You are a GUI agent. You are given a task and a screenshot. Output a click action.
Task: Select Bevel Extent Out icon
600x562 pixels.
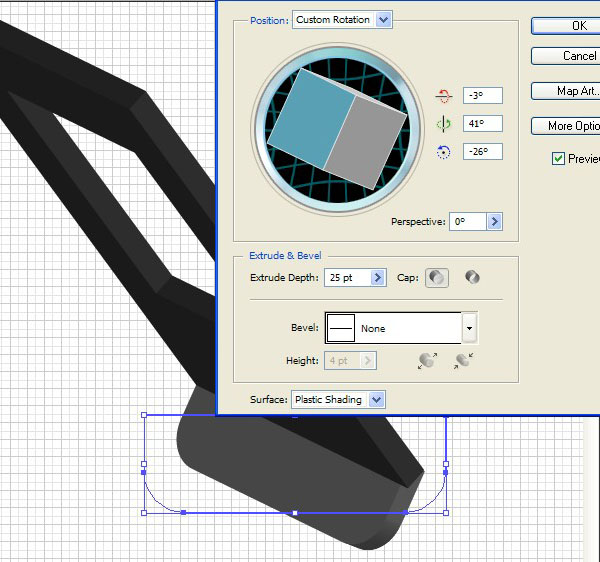427,360
